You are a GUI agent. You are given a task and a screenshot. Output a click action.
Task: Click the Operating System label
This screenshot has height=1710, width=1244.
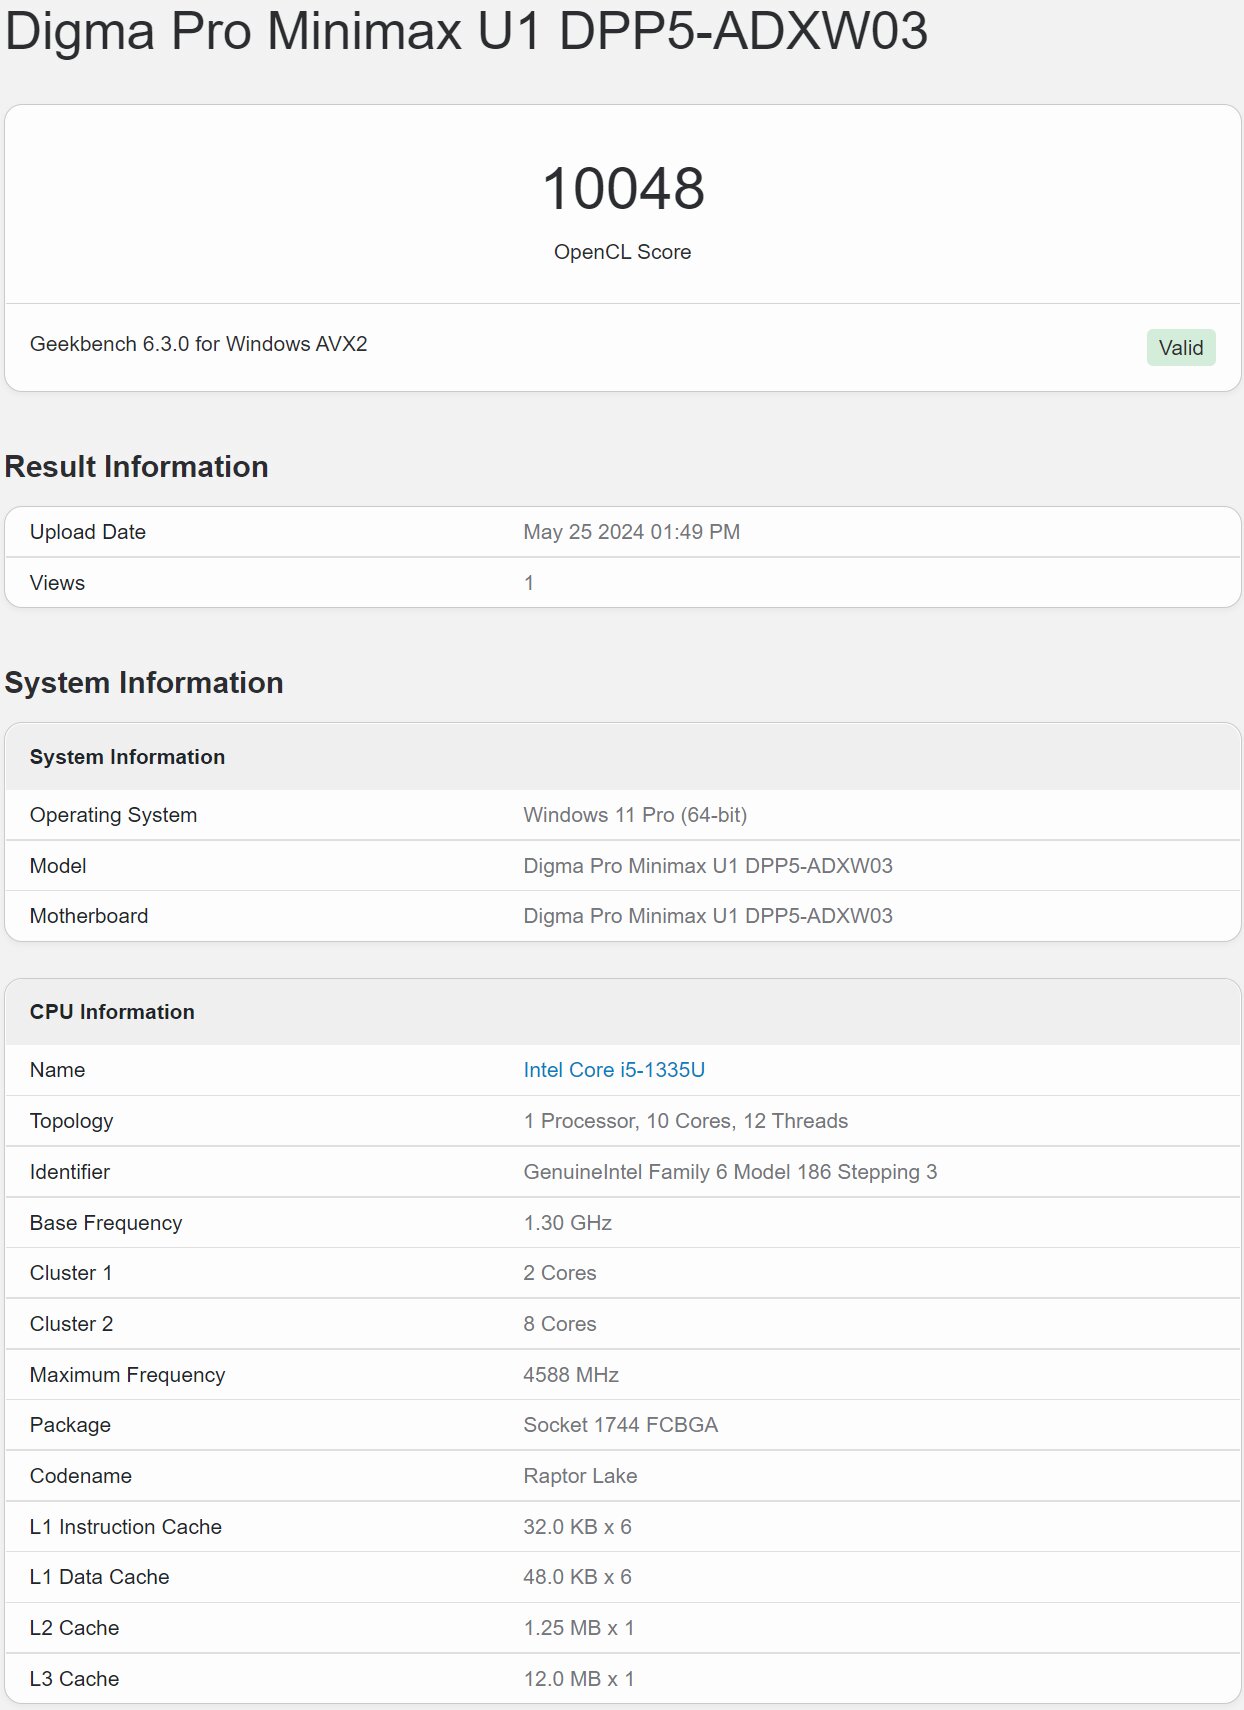(113, 815)
